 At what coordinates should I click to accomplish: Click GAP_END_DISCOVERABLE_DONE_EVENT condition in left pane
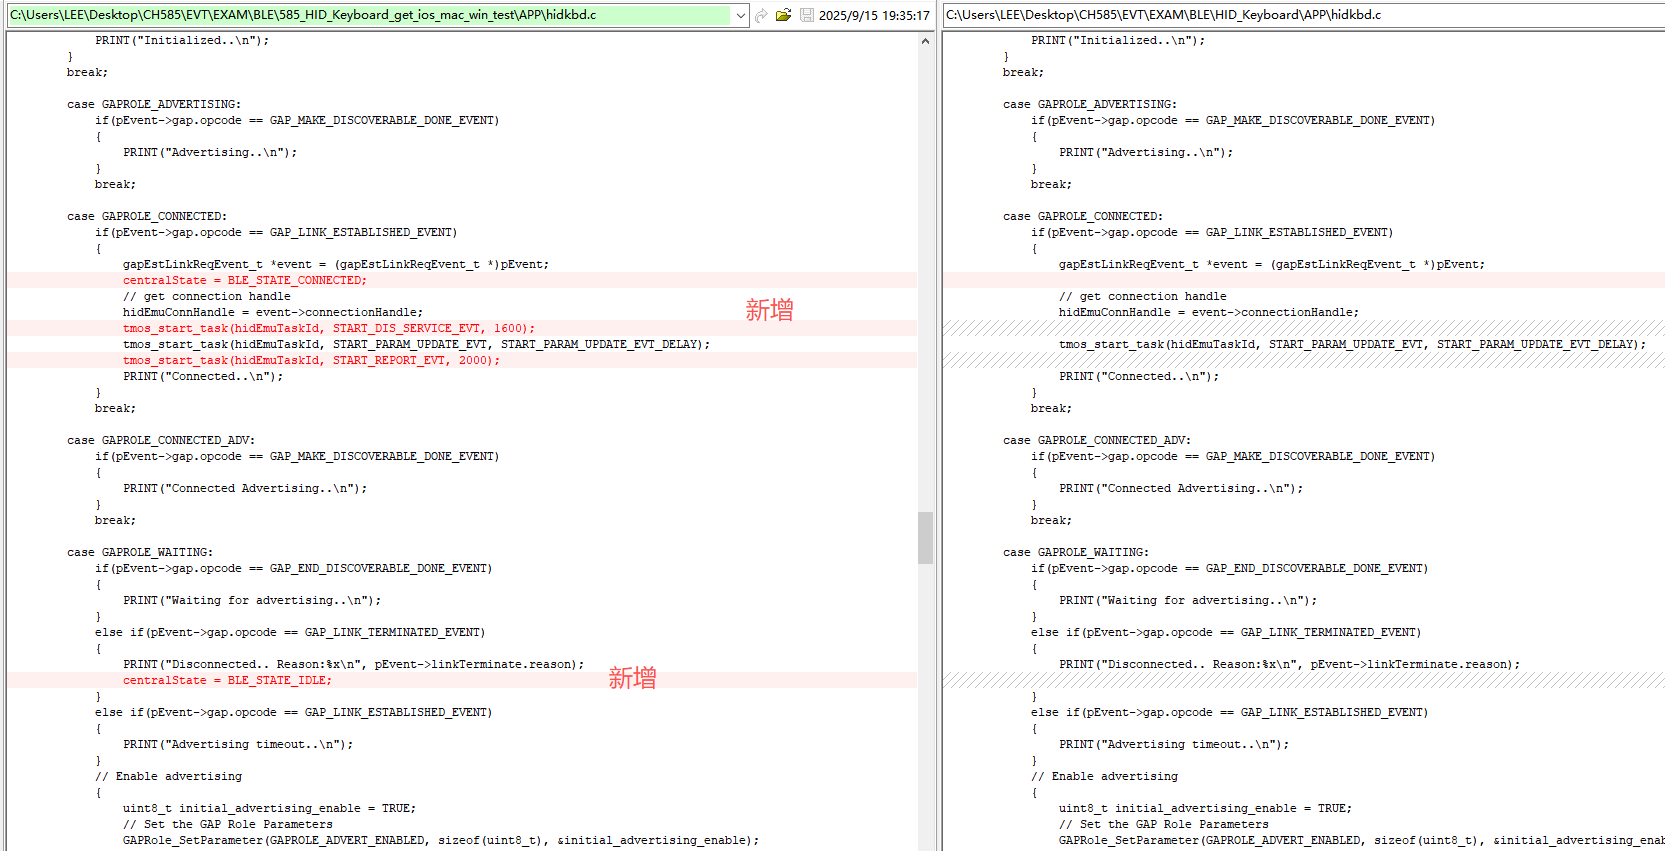click(x=293, y=568)
